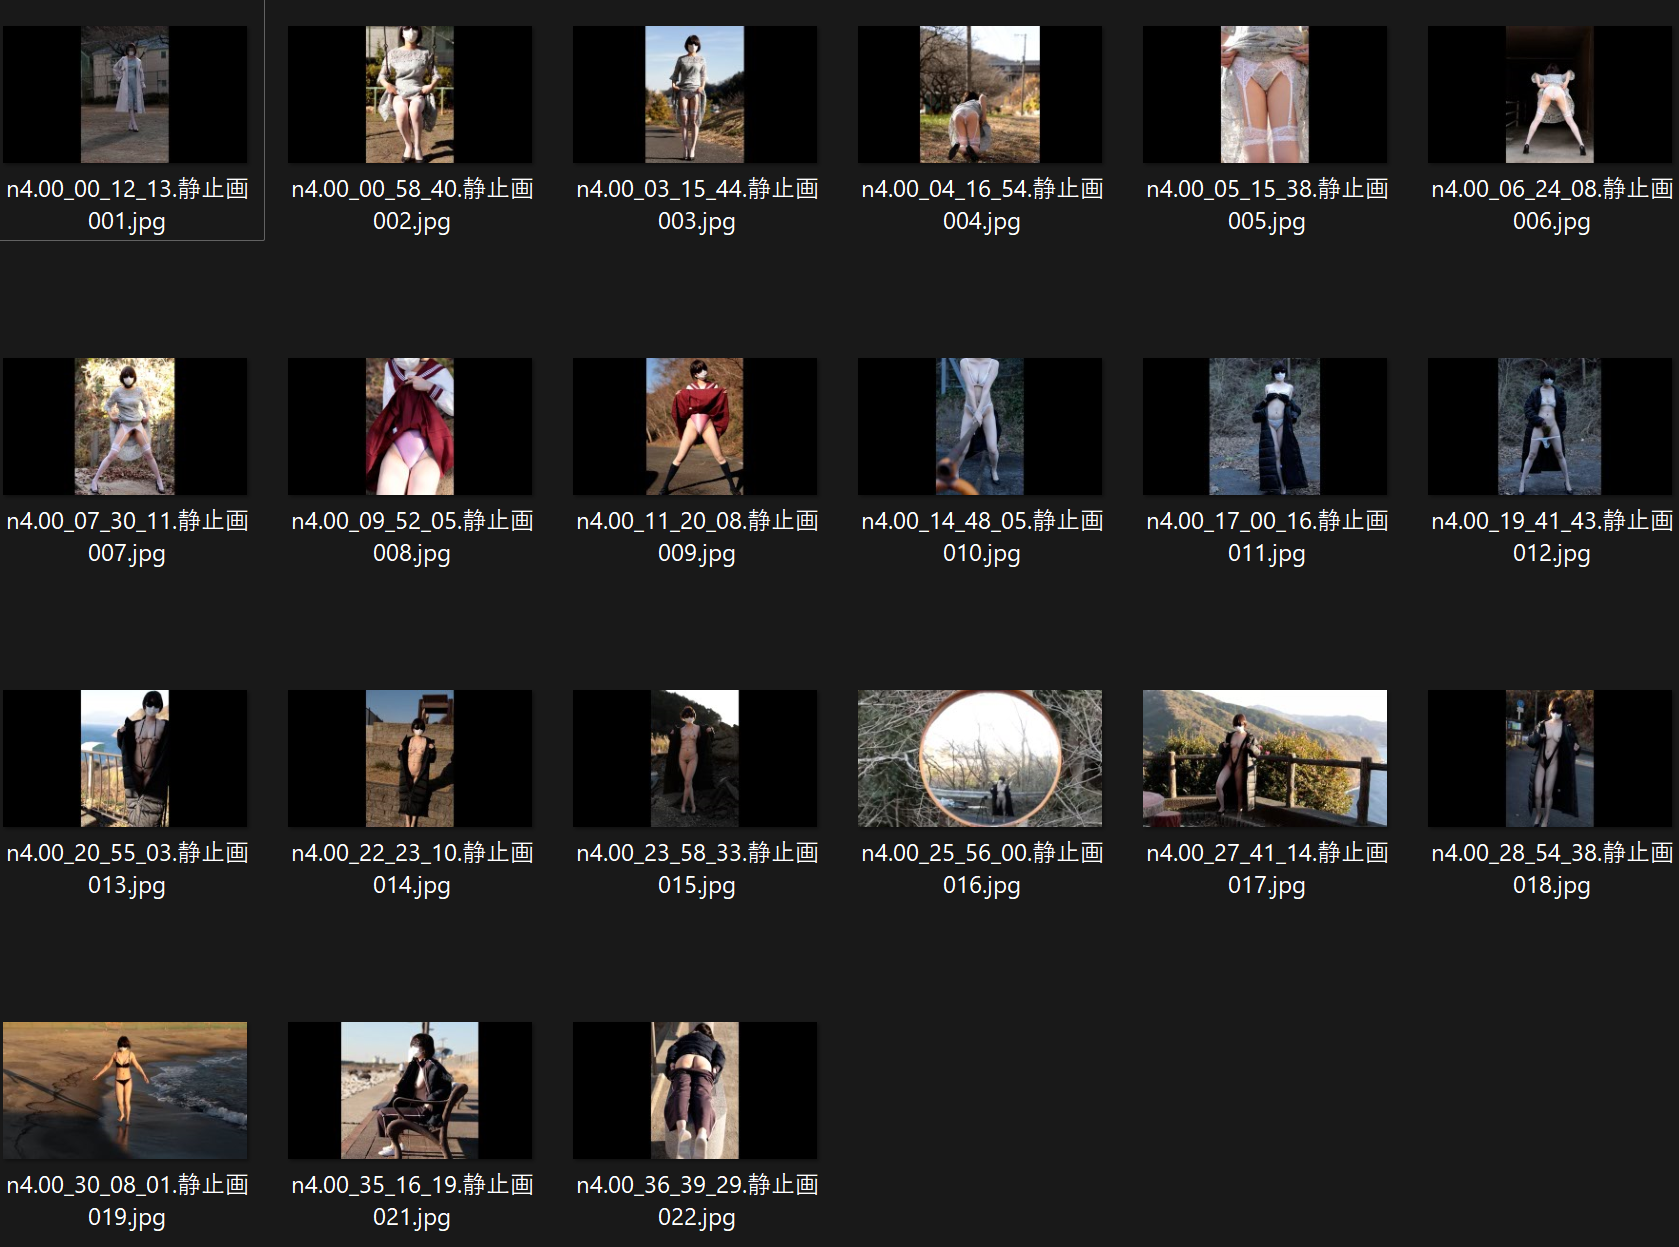Click the filename label n4.00_36_39_29 022.jpg
Viewport: 1679px width, 1247px height.
[696, 1201]
